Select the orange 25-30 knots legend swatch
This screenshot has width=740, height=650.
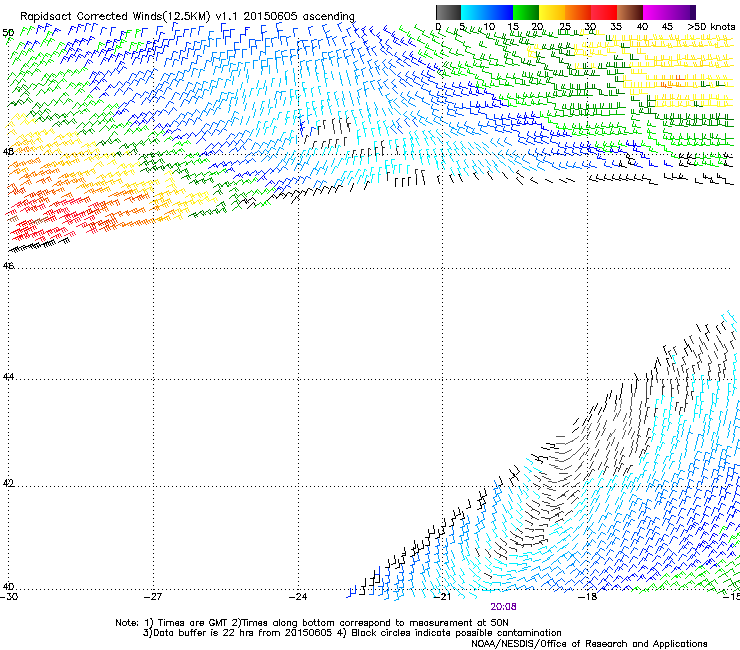[578, 12]
